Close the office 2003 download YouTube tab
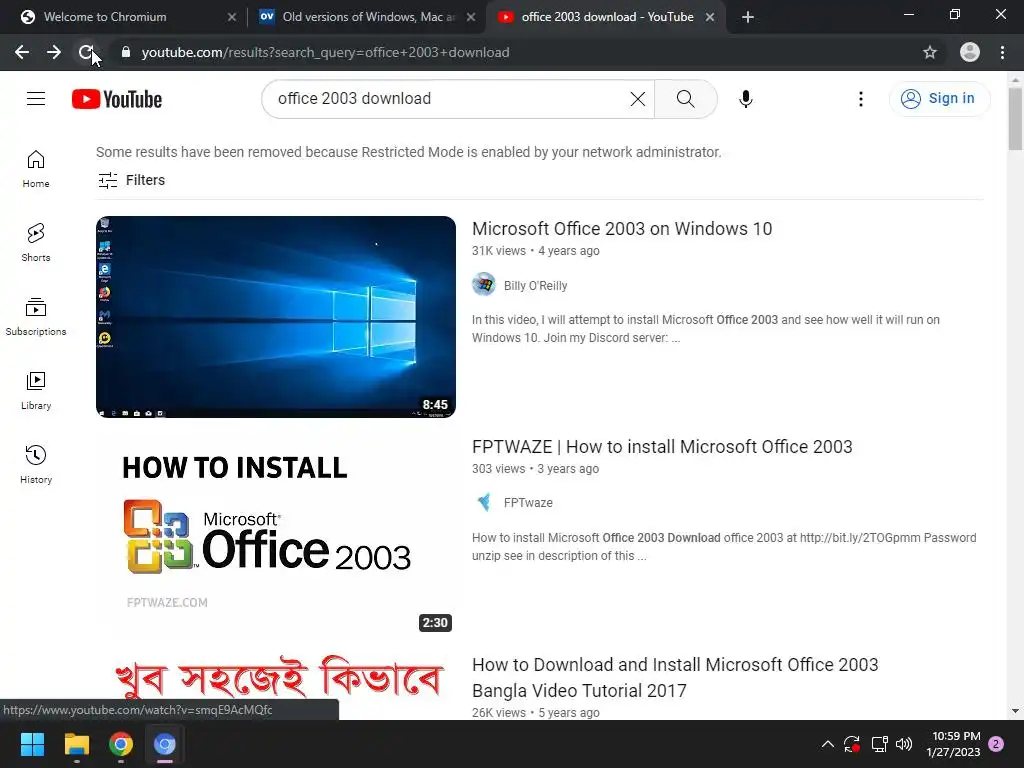Image resolution: width=1024 pixels, height=768 pixels. pos(710,17)
